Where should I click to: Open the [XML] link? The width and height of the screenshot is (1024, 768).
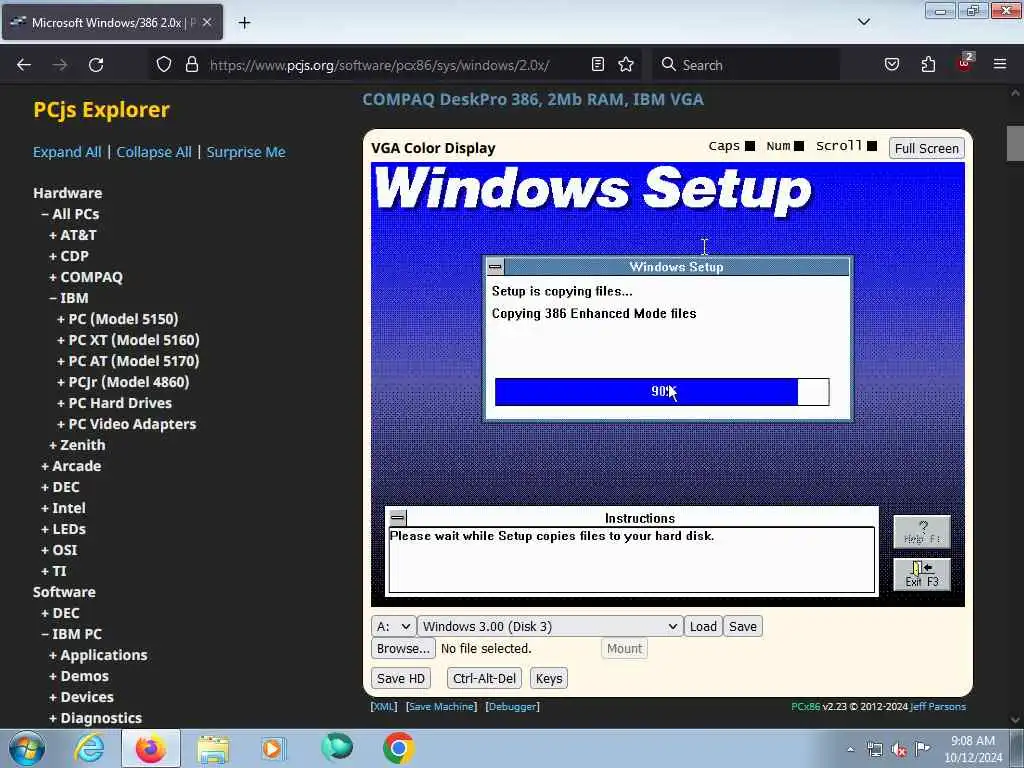(383, 707)
